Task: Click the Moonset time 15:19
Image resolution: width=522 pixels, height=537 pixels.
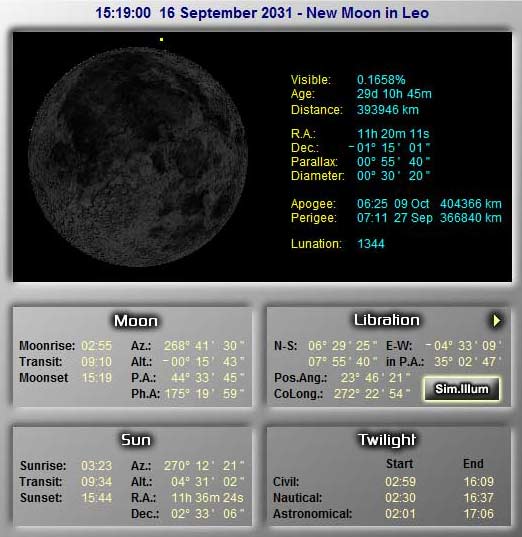Action: [96, 378]
